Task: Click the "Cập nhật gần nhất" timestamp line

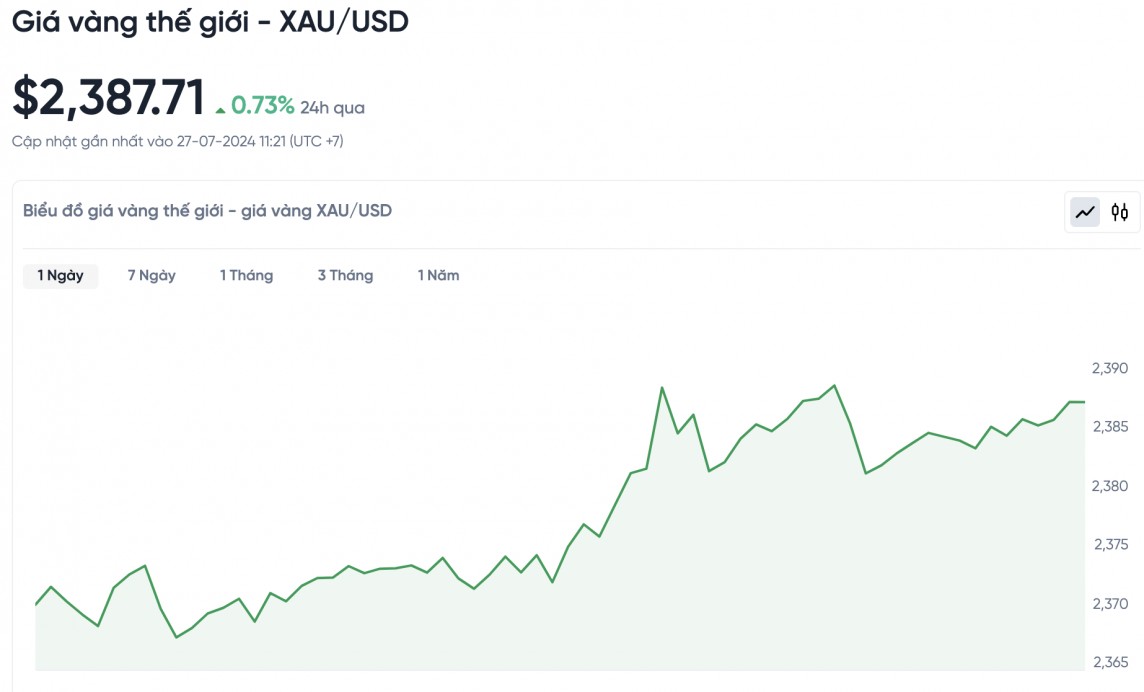Action: 177,141
